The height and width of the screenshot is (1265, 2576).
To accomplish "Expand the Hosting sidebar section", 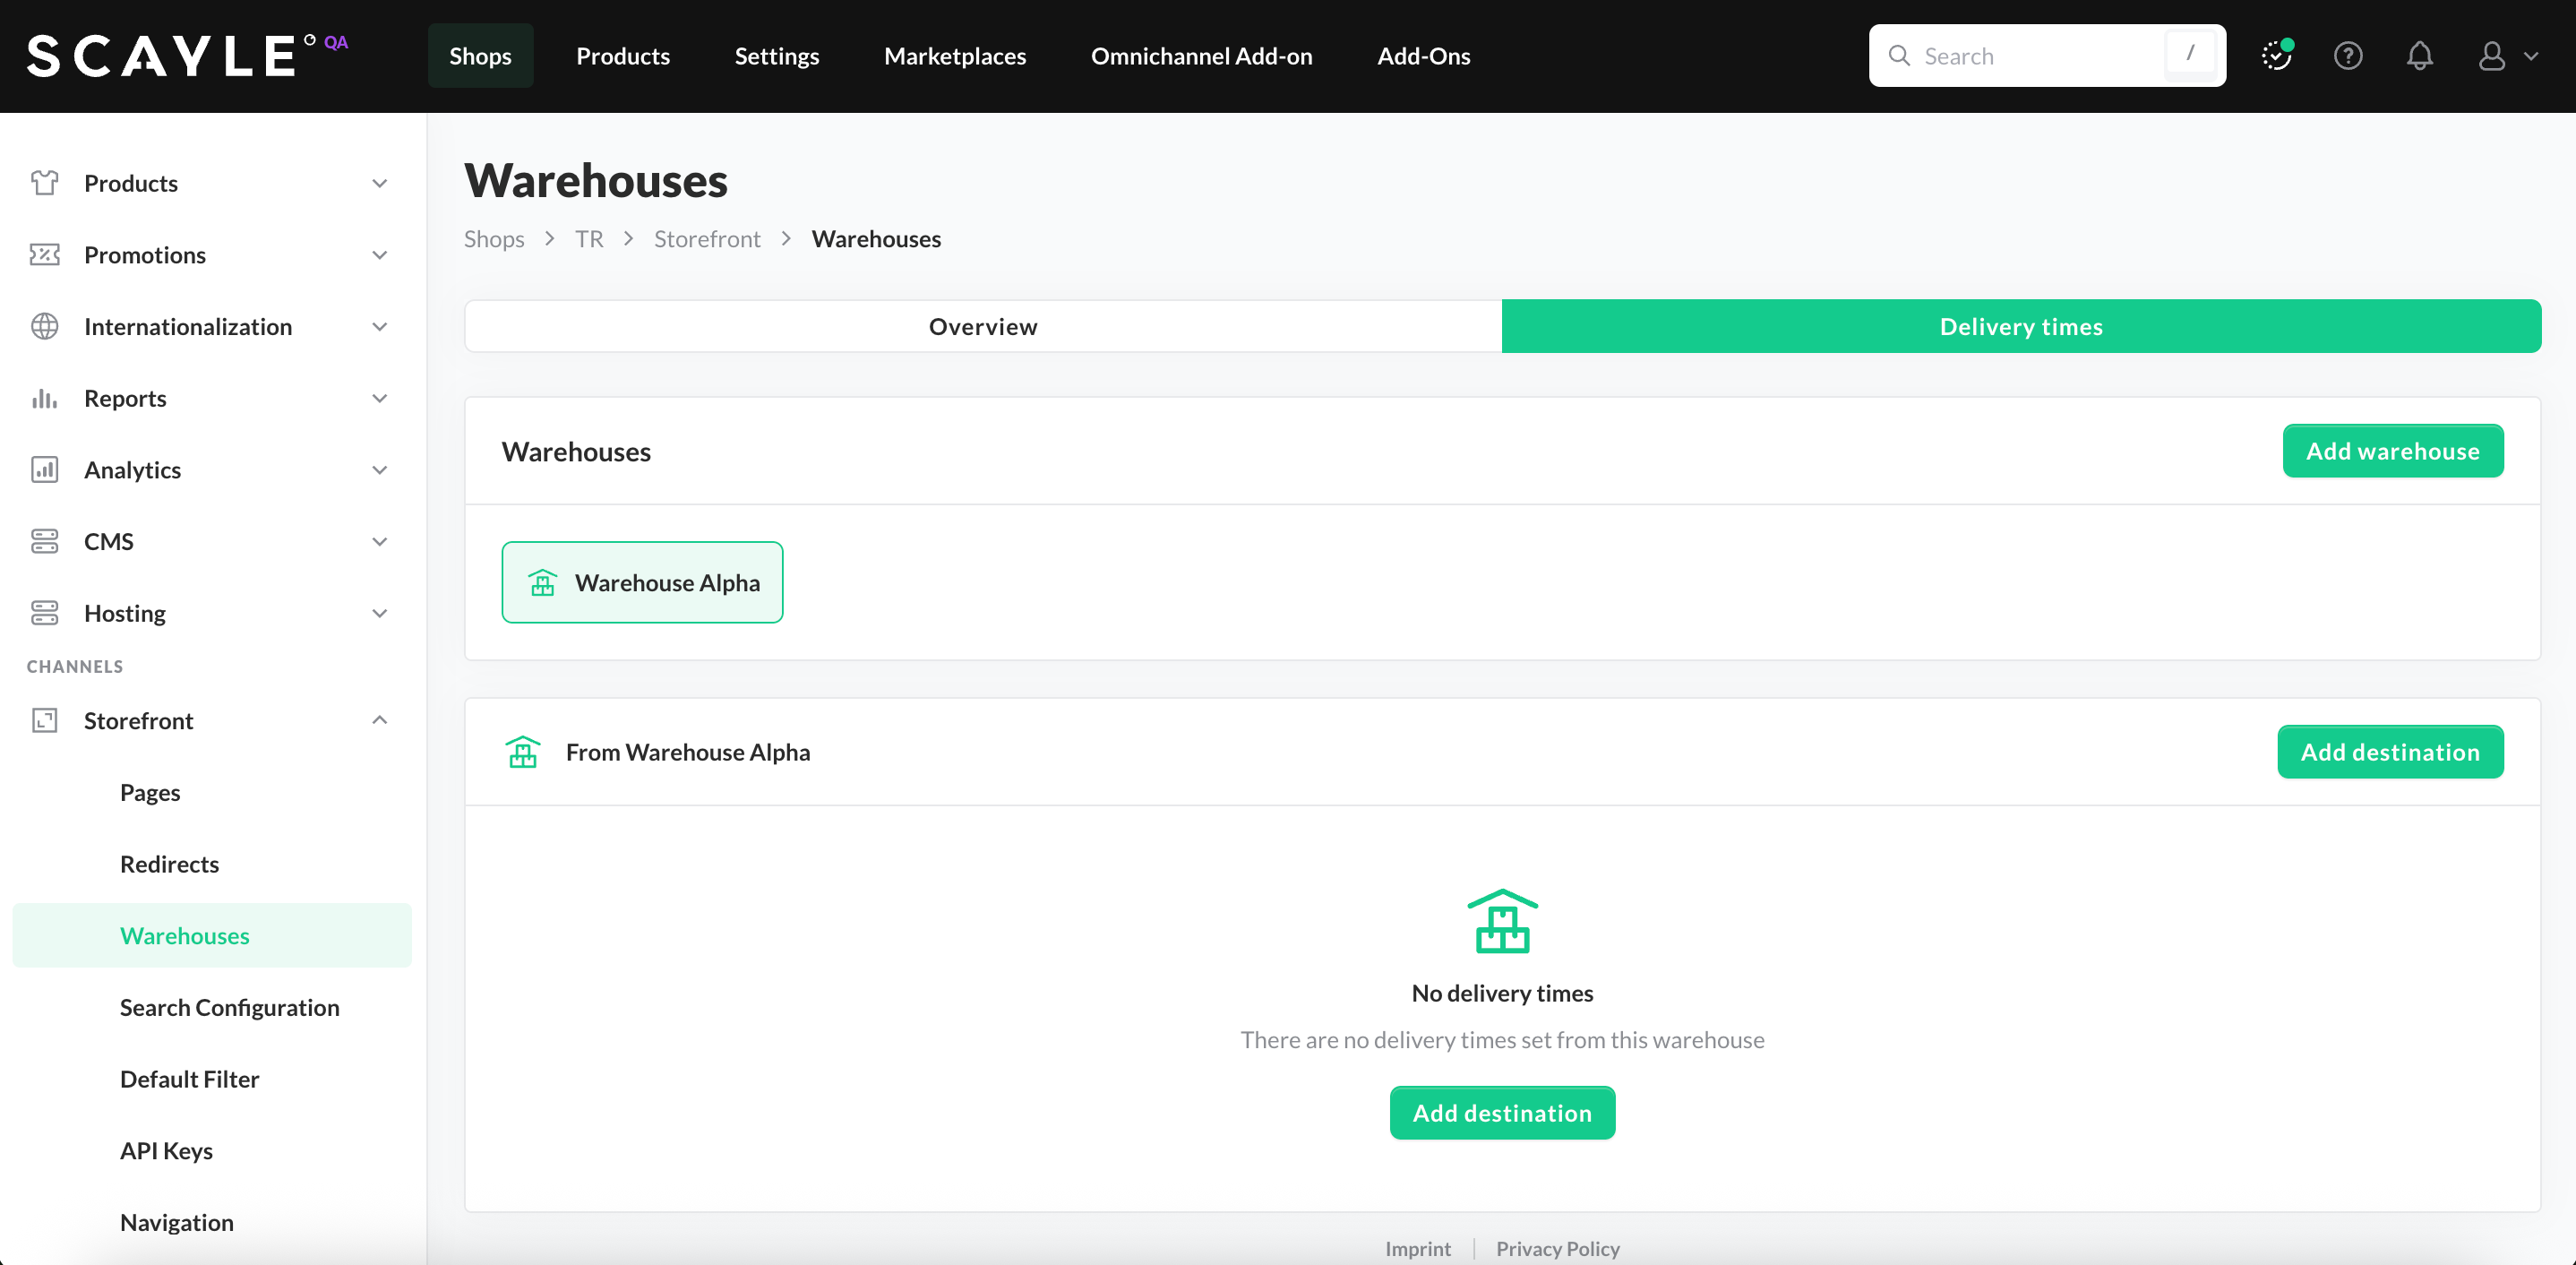I will (x=379, y=613).
